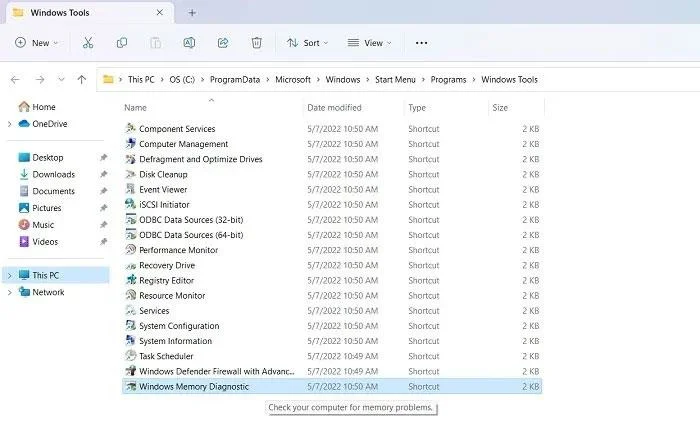Go forward with the right arrow
This screenshot has width=700, height=426.
[40, 79]
